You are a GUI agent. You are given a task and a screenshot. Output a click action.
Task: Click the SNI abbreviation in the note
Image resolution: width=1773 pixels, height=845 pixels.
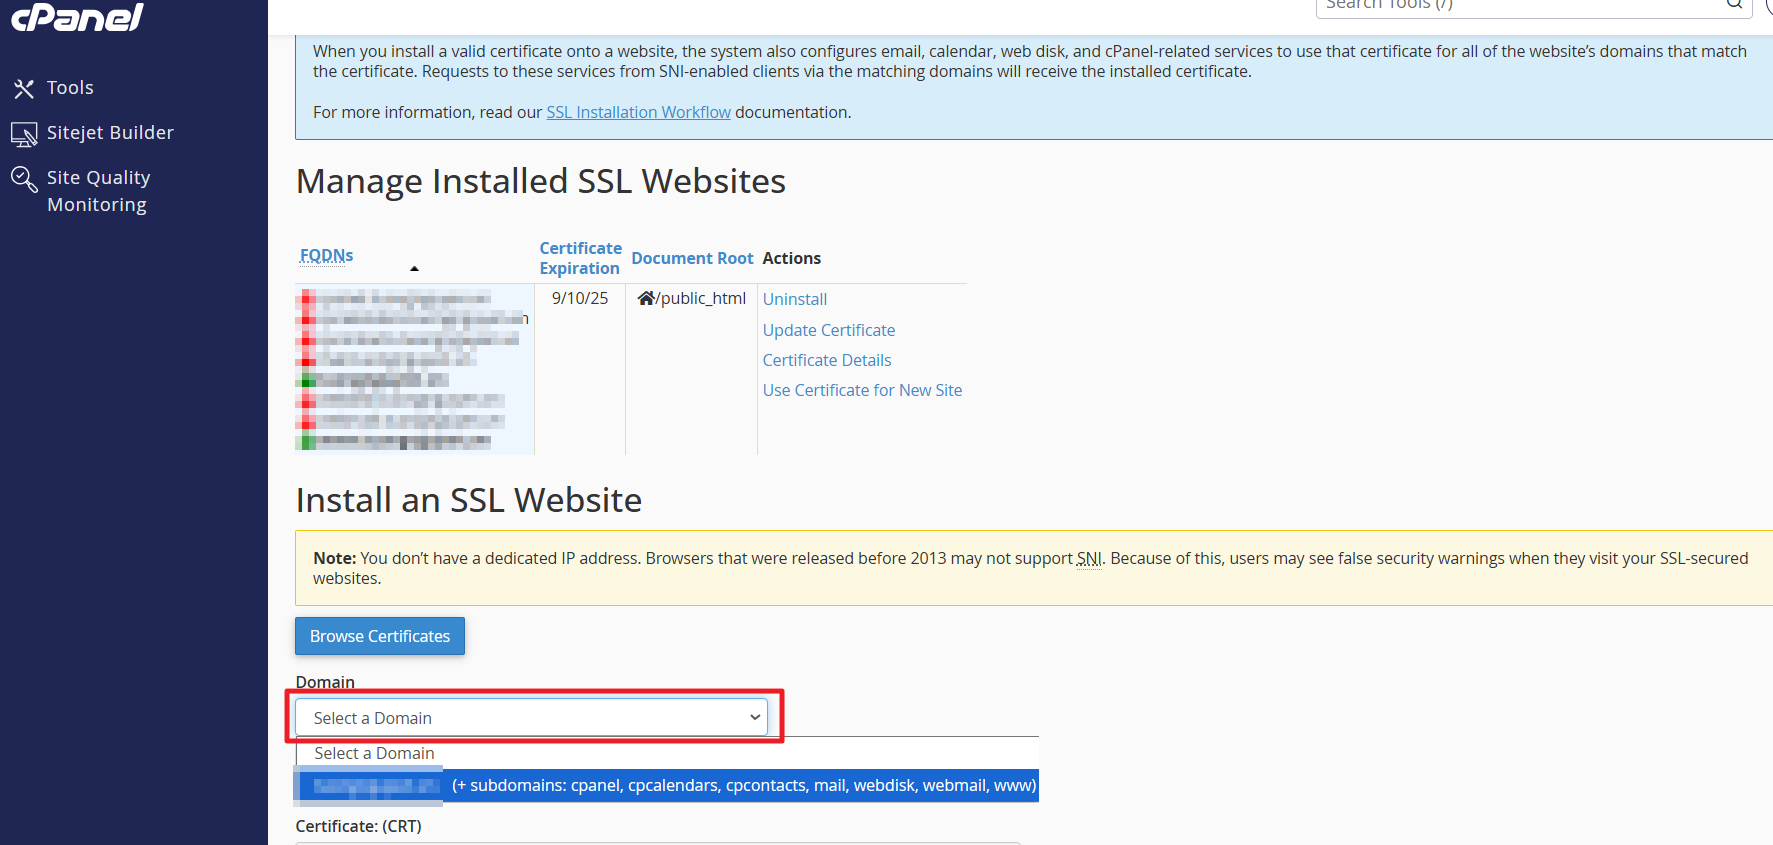coord(1089,558)
